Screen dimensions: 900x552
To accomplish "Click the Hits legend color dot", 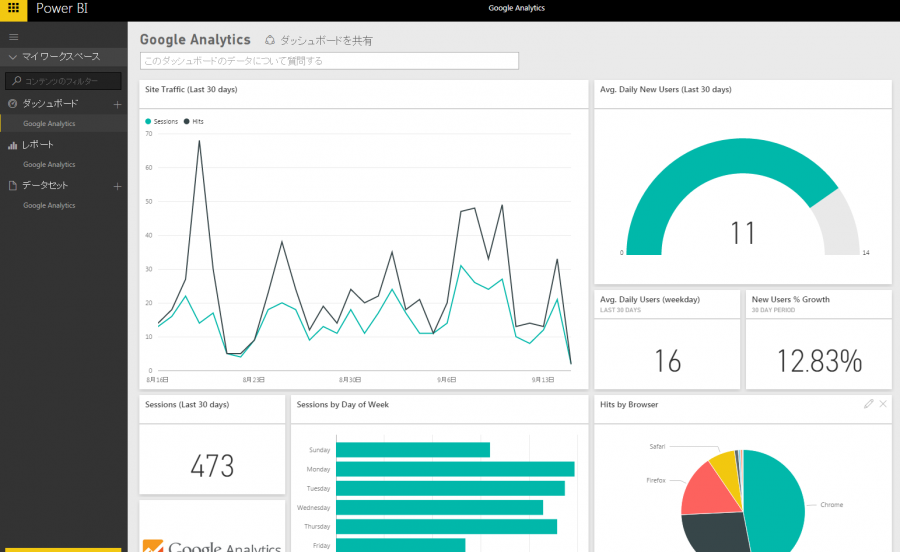I will 187,122.
